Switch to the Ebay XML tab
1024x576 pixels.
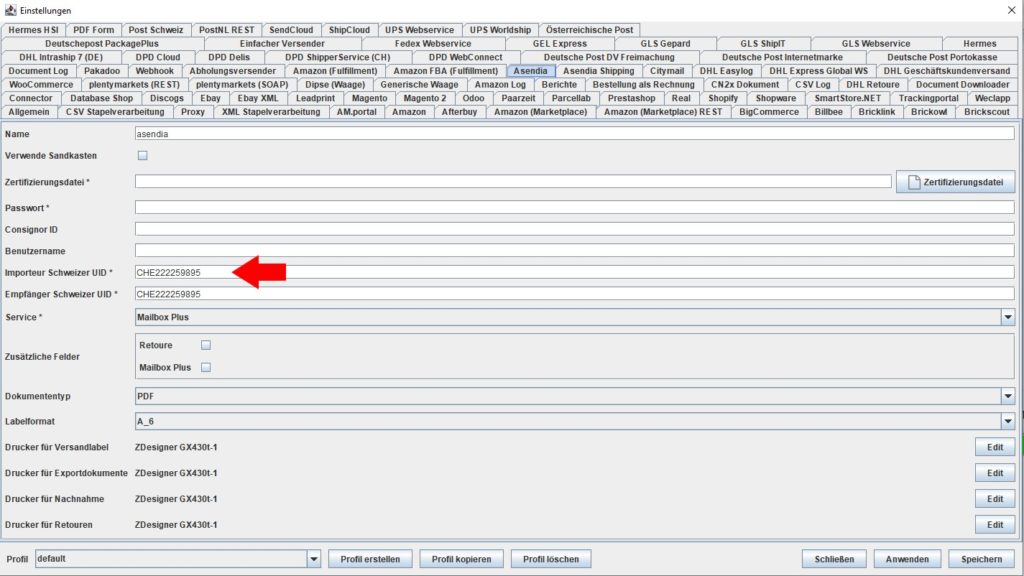(x=257, y=98)
